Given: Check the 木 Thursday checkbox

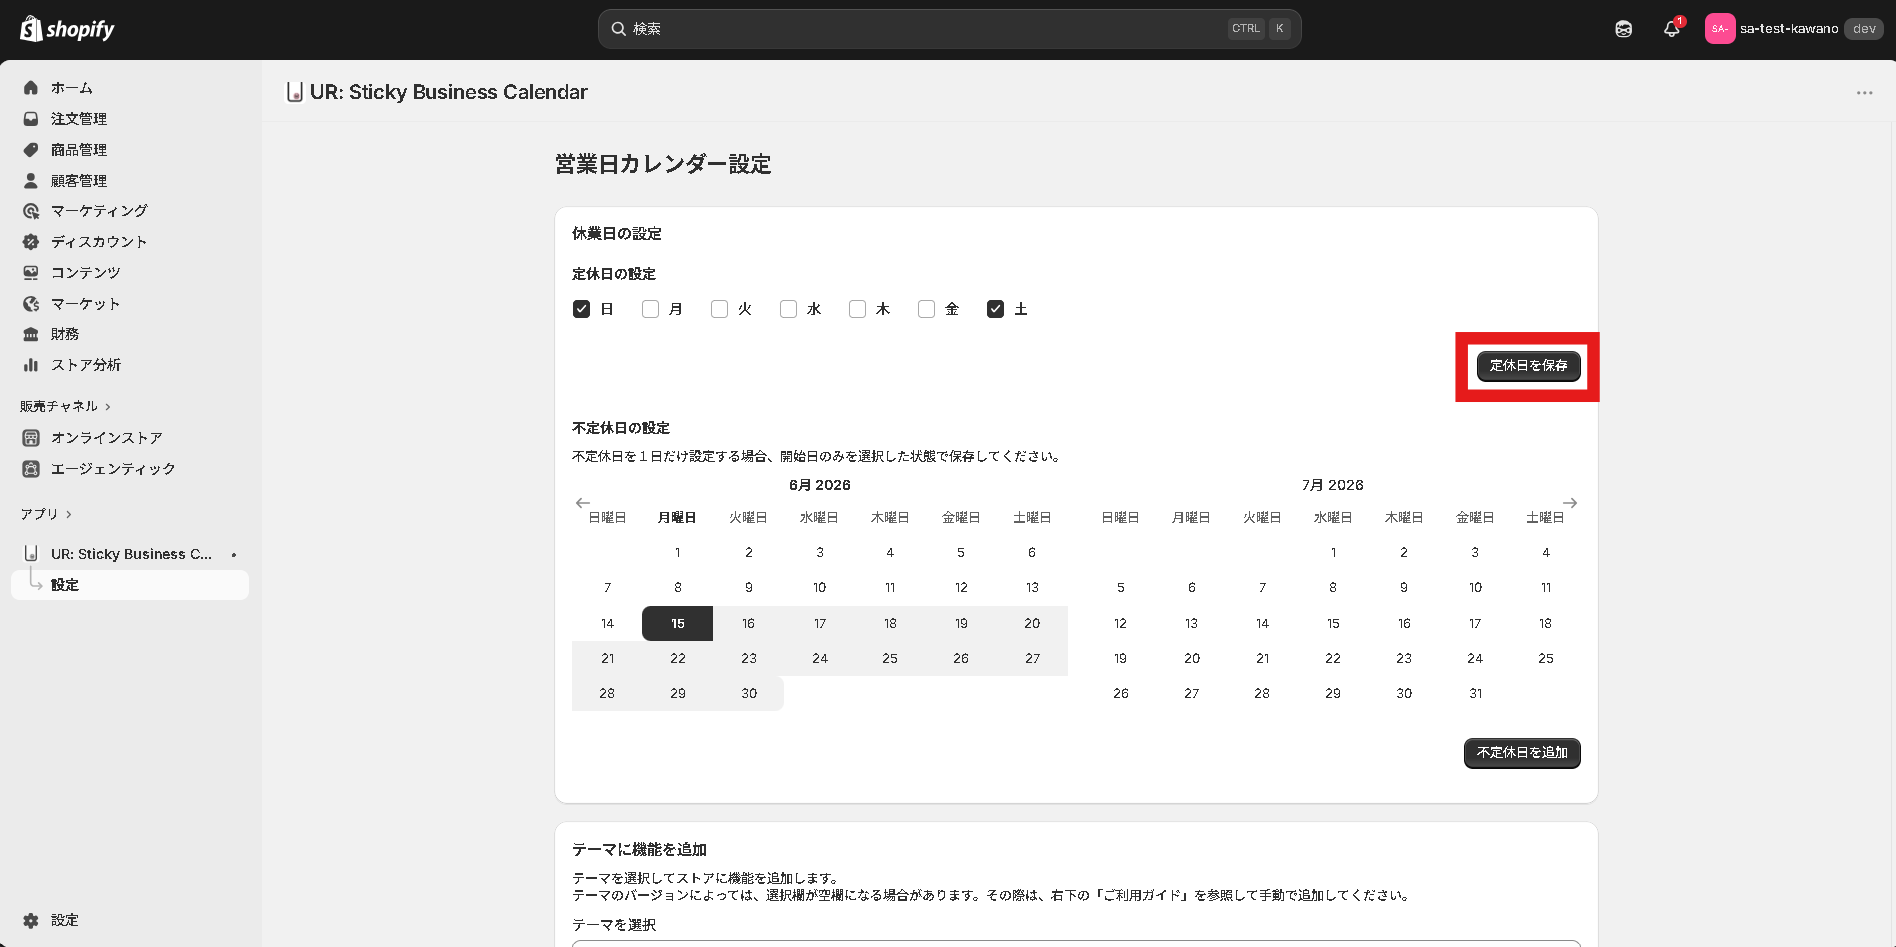Looking at the screenshot, I should click(x=857, y=309).
